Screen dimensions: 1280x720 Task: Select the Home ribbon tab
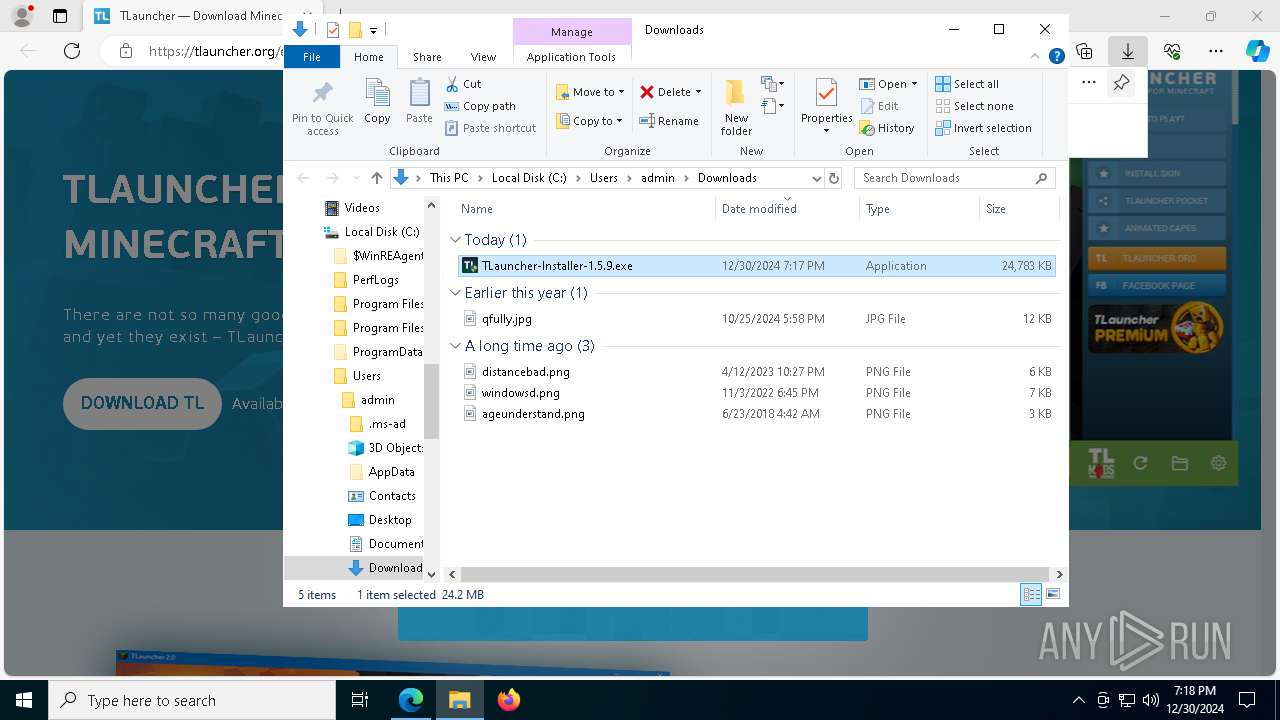tap(368, 57)
